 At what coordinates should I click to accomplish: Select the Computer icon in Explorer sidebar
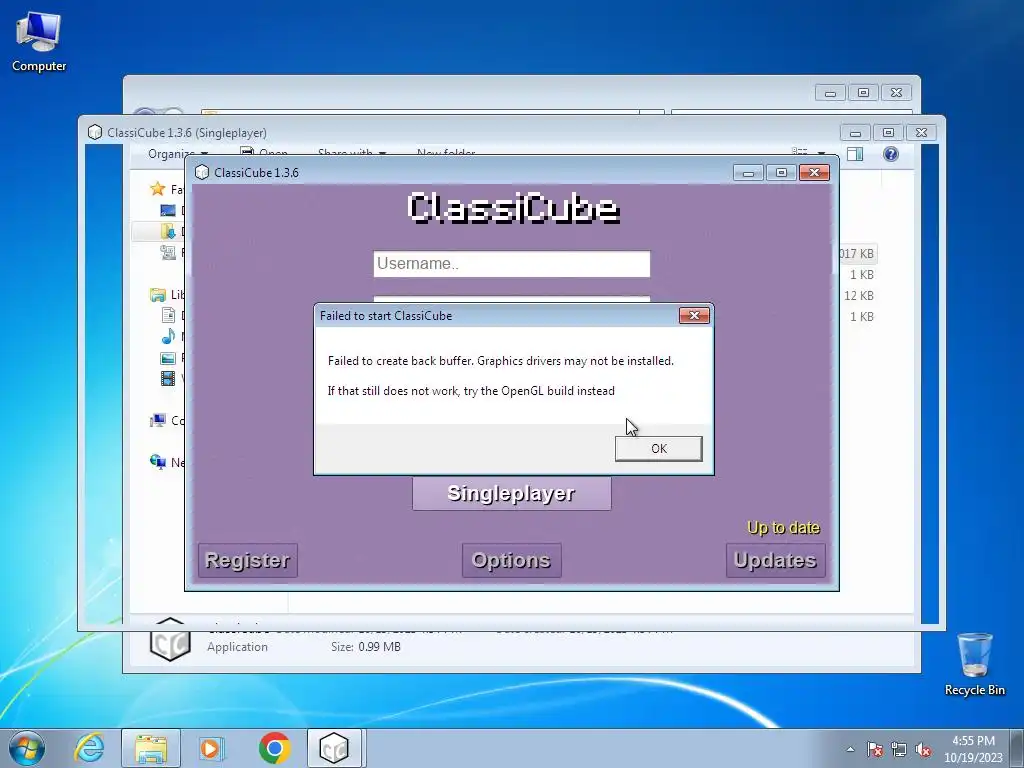click(x=157, y=421)
